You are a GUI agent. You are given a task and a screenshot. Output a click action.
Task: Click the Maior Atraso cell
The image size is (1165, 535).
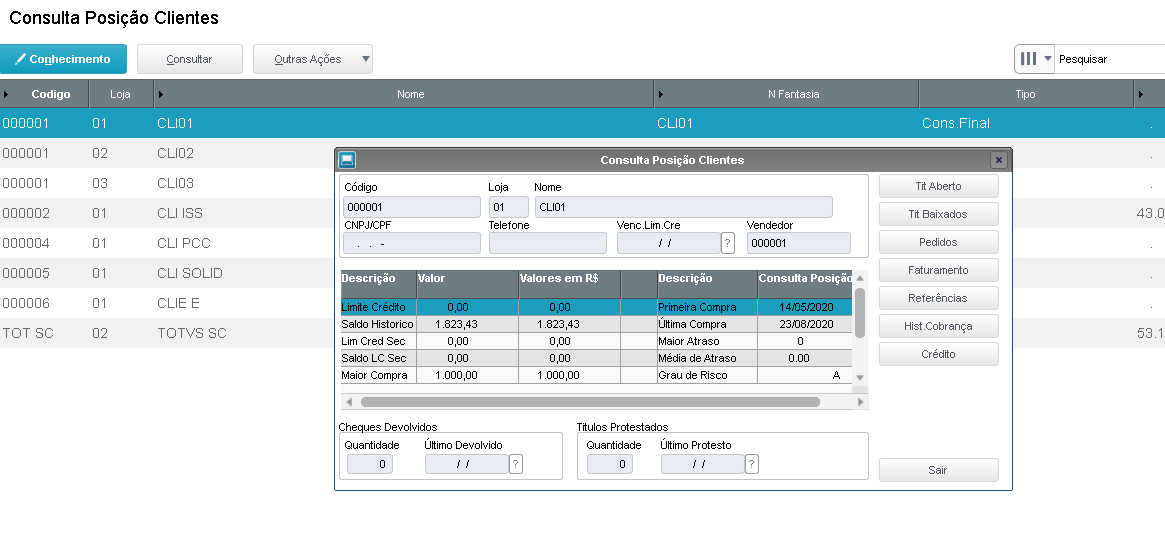coord(805,341)
